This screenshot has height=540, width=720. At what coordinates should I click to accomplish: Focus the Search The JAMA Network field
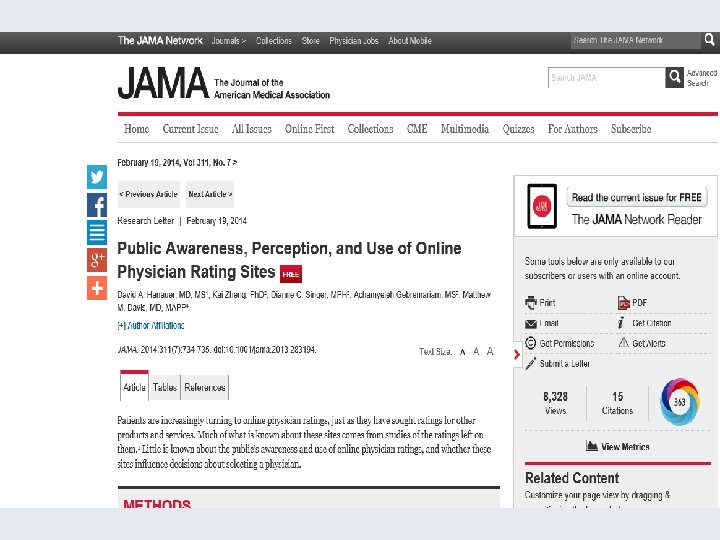coord(636,40)
